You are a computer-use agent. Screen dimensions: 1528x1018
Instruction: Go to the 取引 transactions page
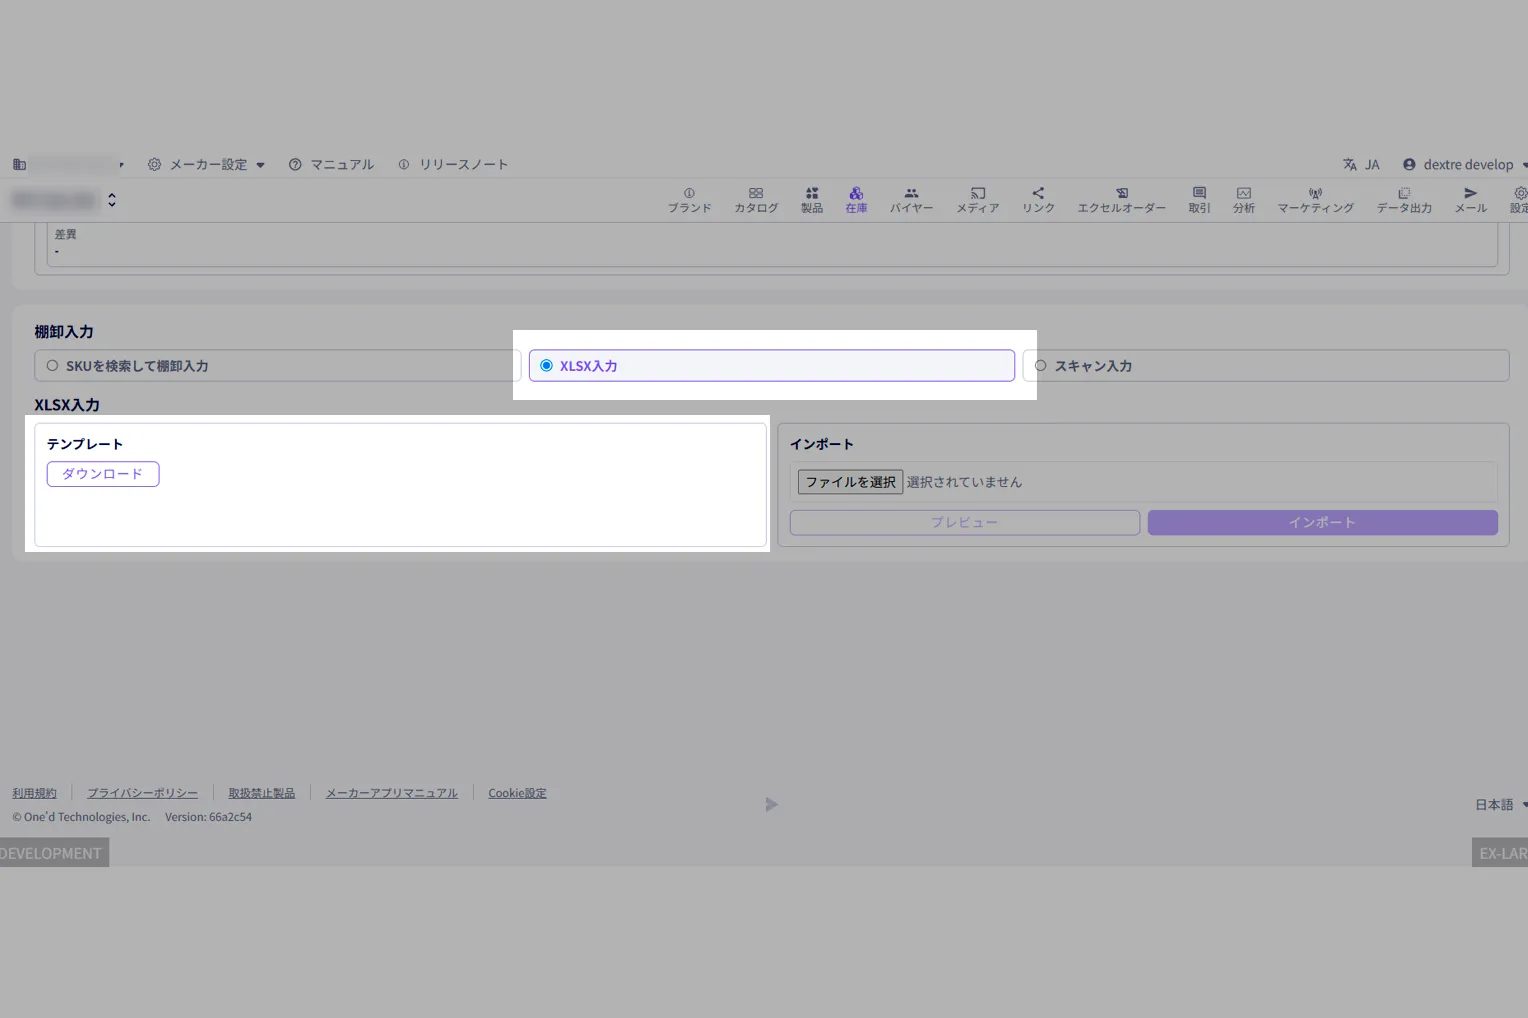1199,200
